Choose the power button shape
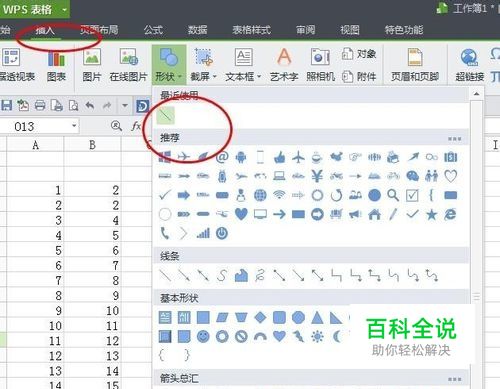The height and width of the screenshot is (389, 500). pos(222,233)
